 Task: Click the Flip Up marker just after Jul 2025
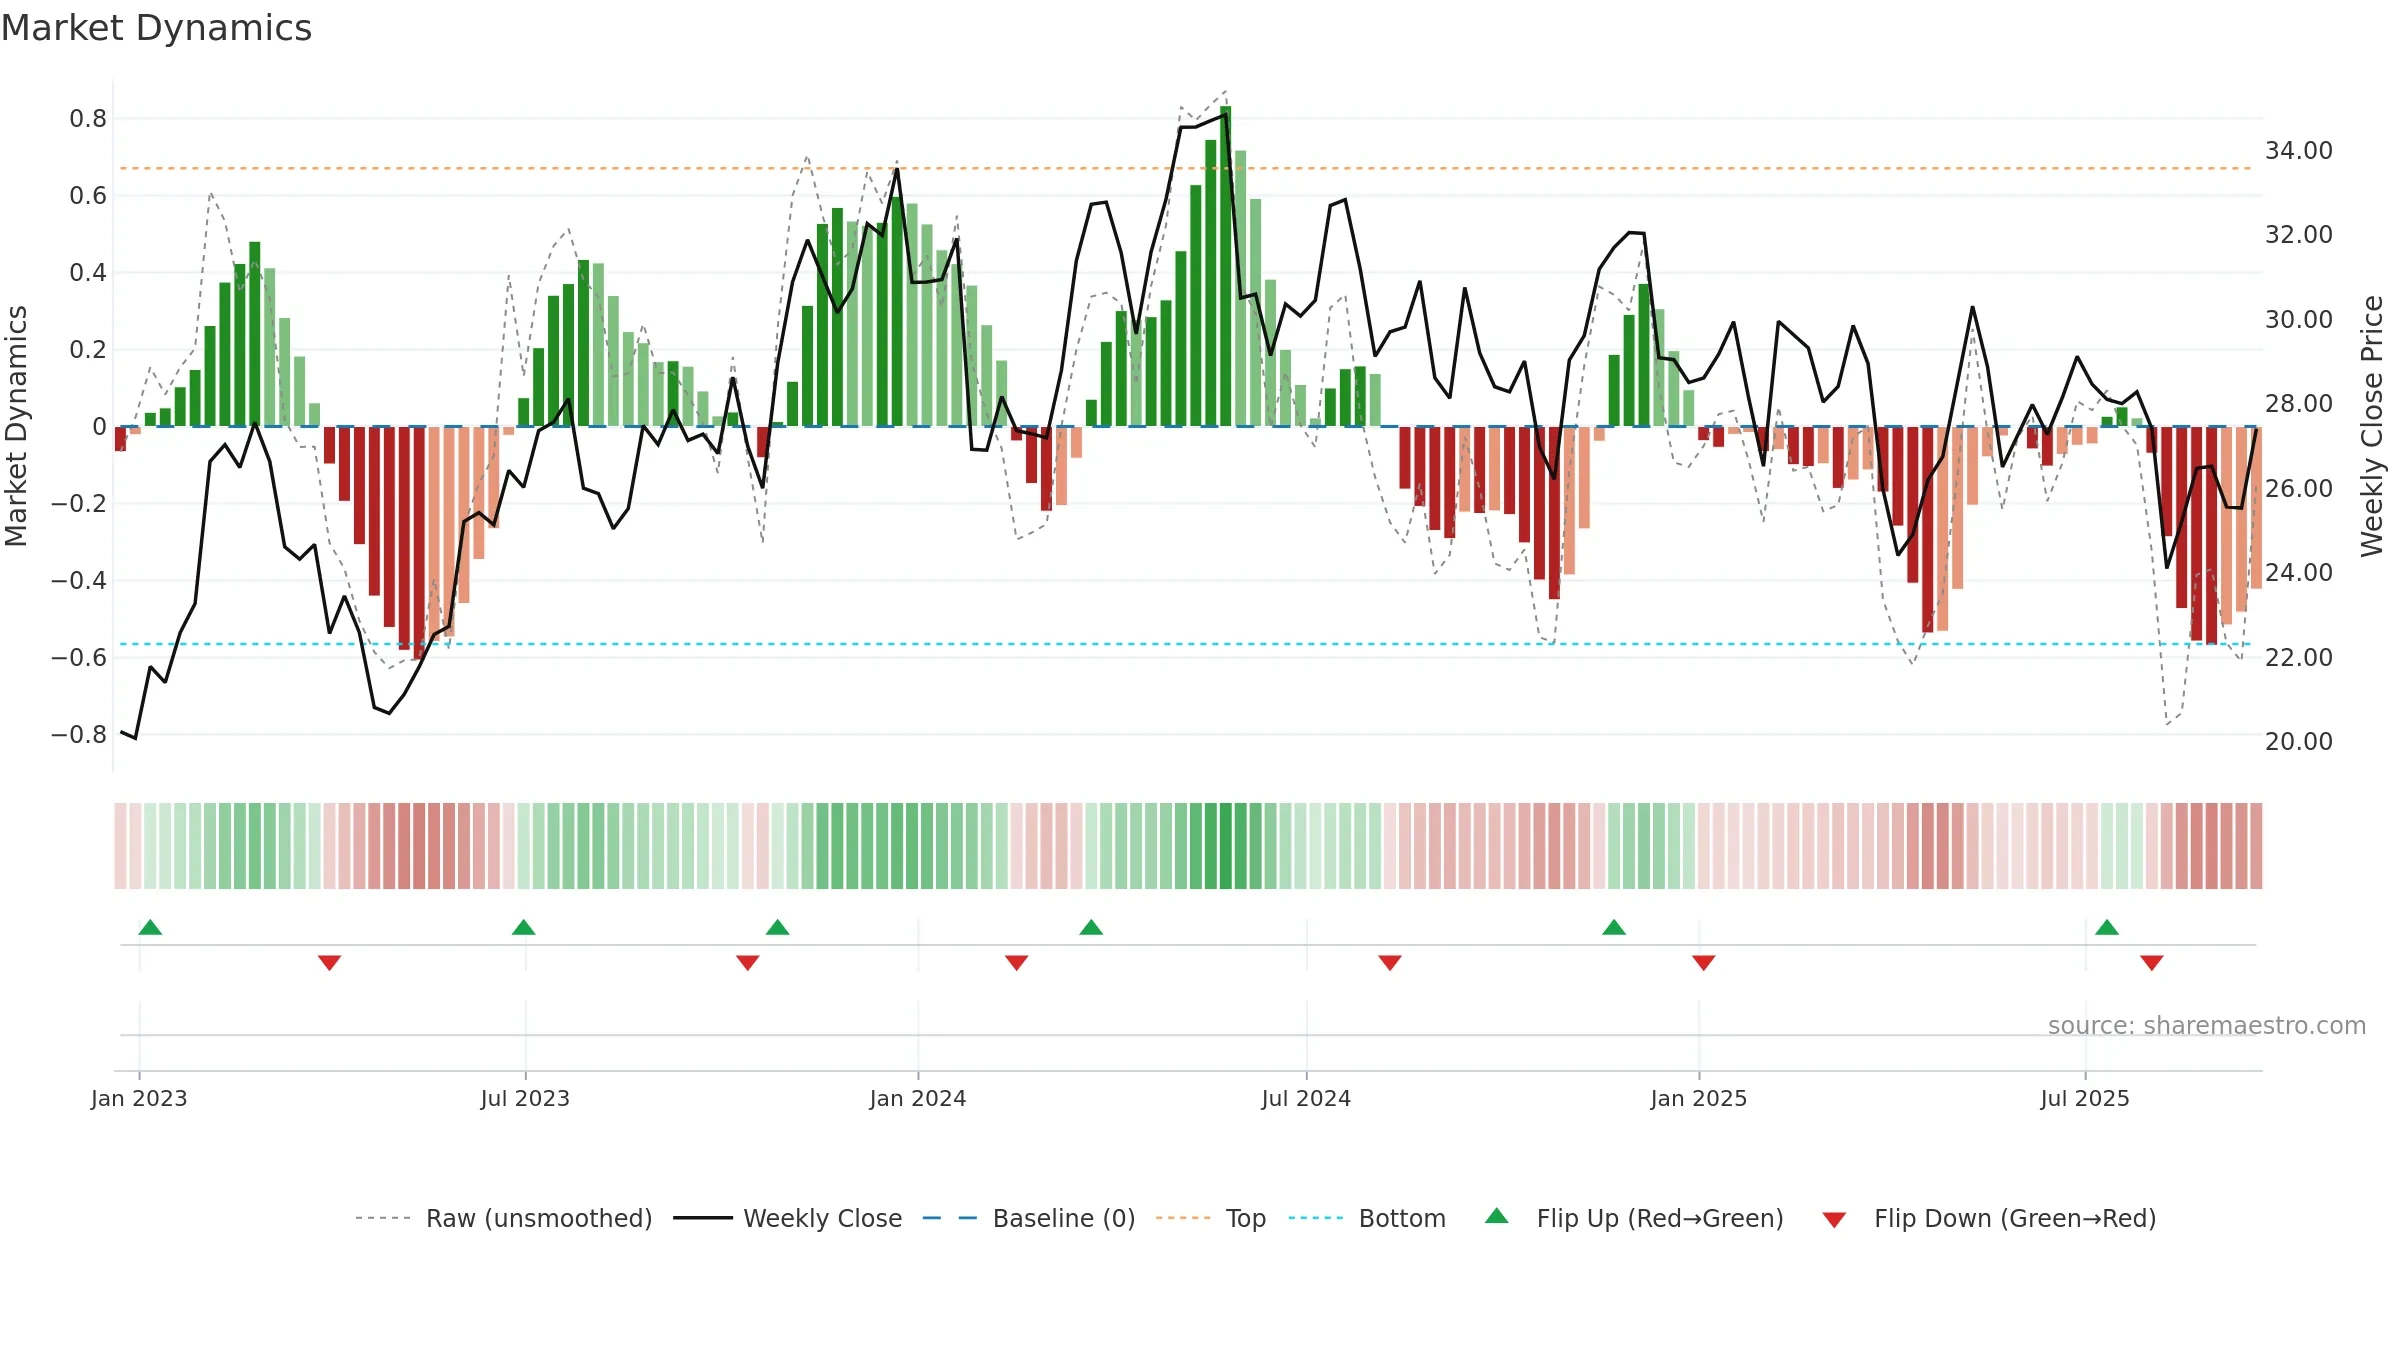[2107, 927]
